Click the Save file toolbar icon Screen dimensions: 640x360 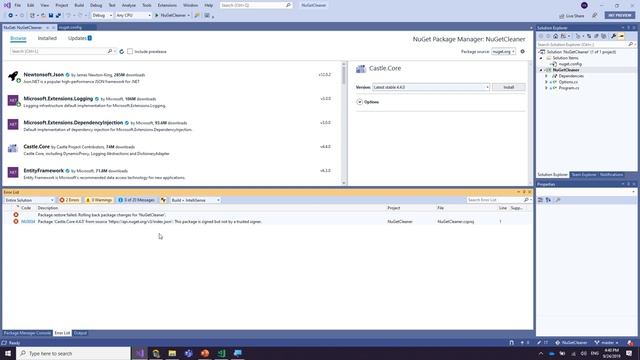(x=51, y=16)
